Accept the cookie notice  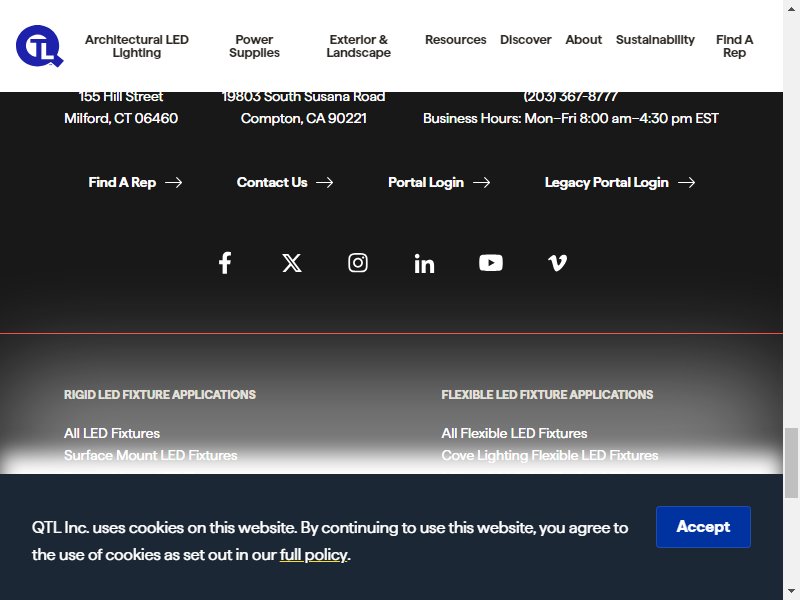tap(703, 527)
